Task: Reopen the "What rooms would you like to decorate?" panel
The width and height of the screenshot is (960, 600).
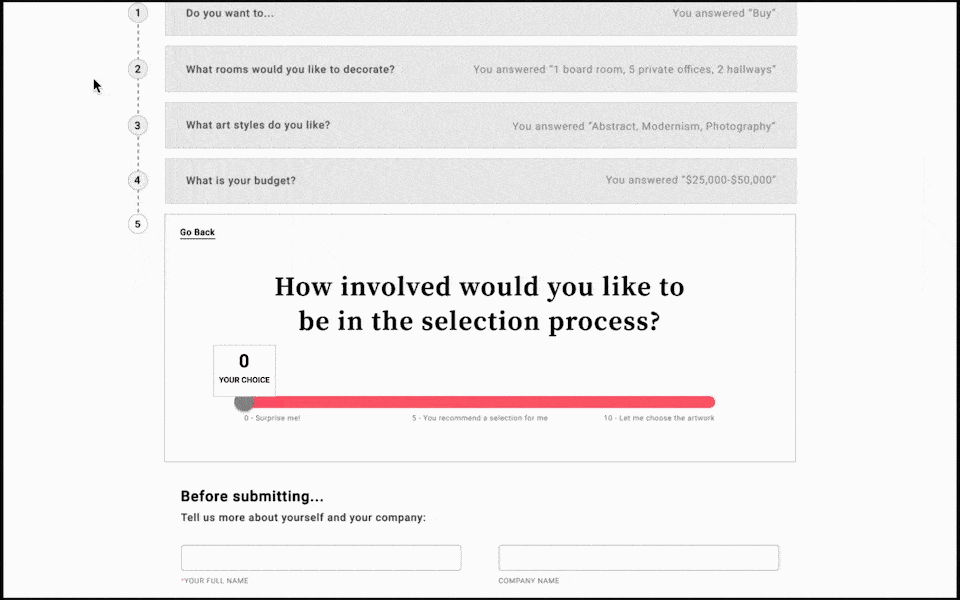Action: point(480,69)
